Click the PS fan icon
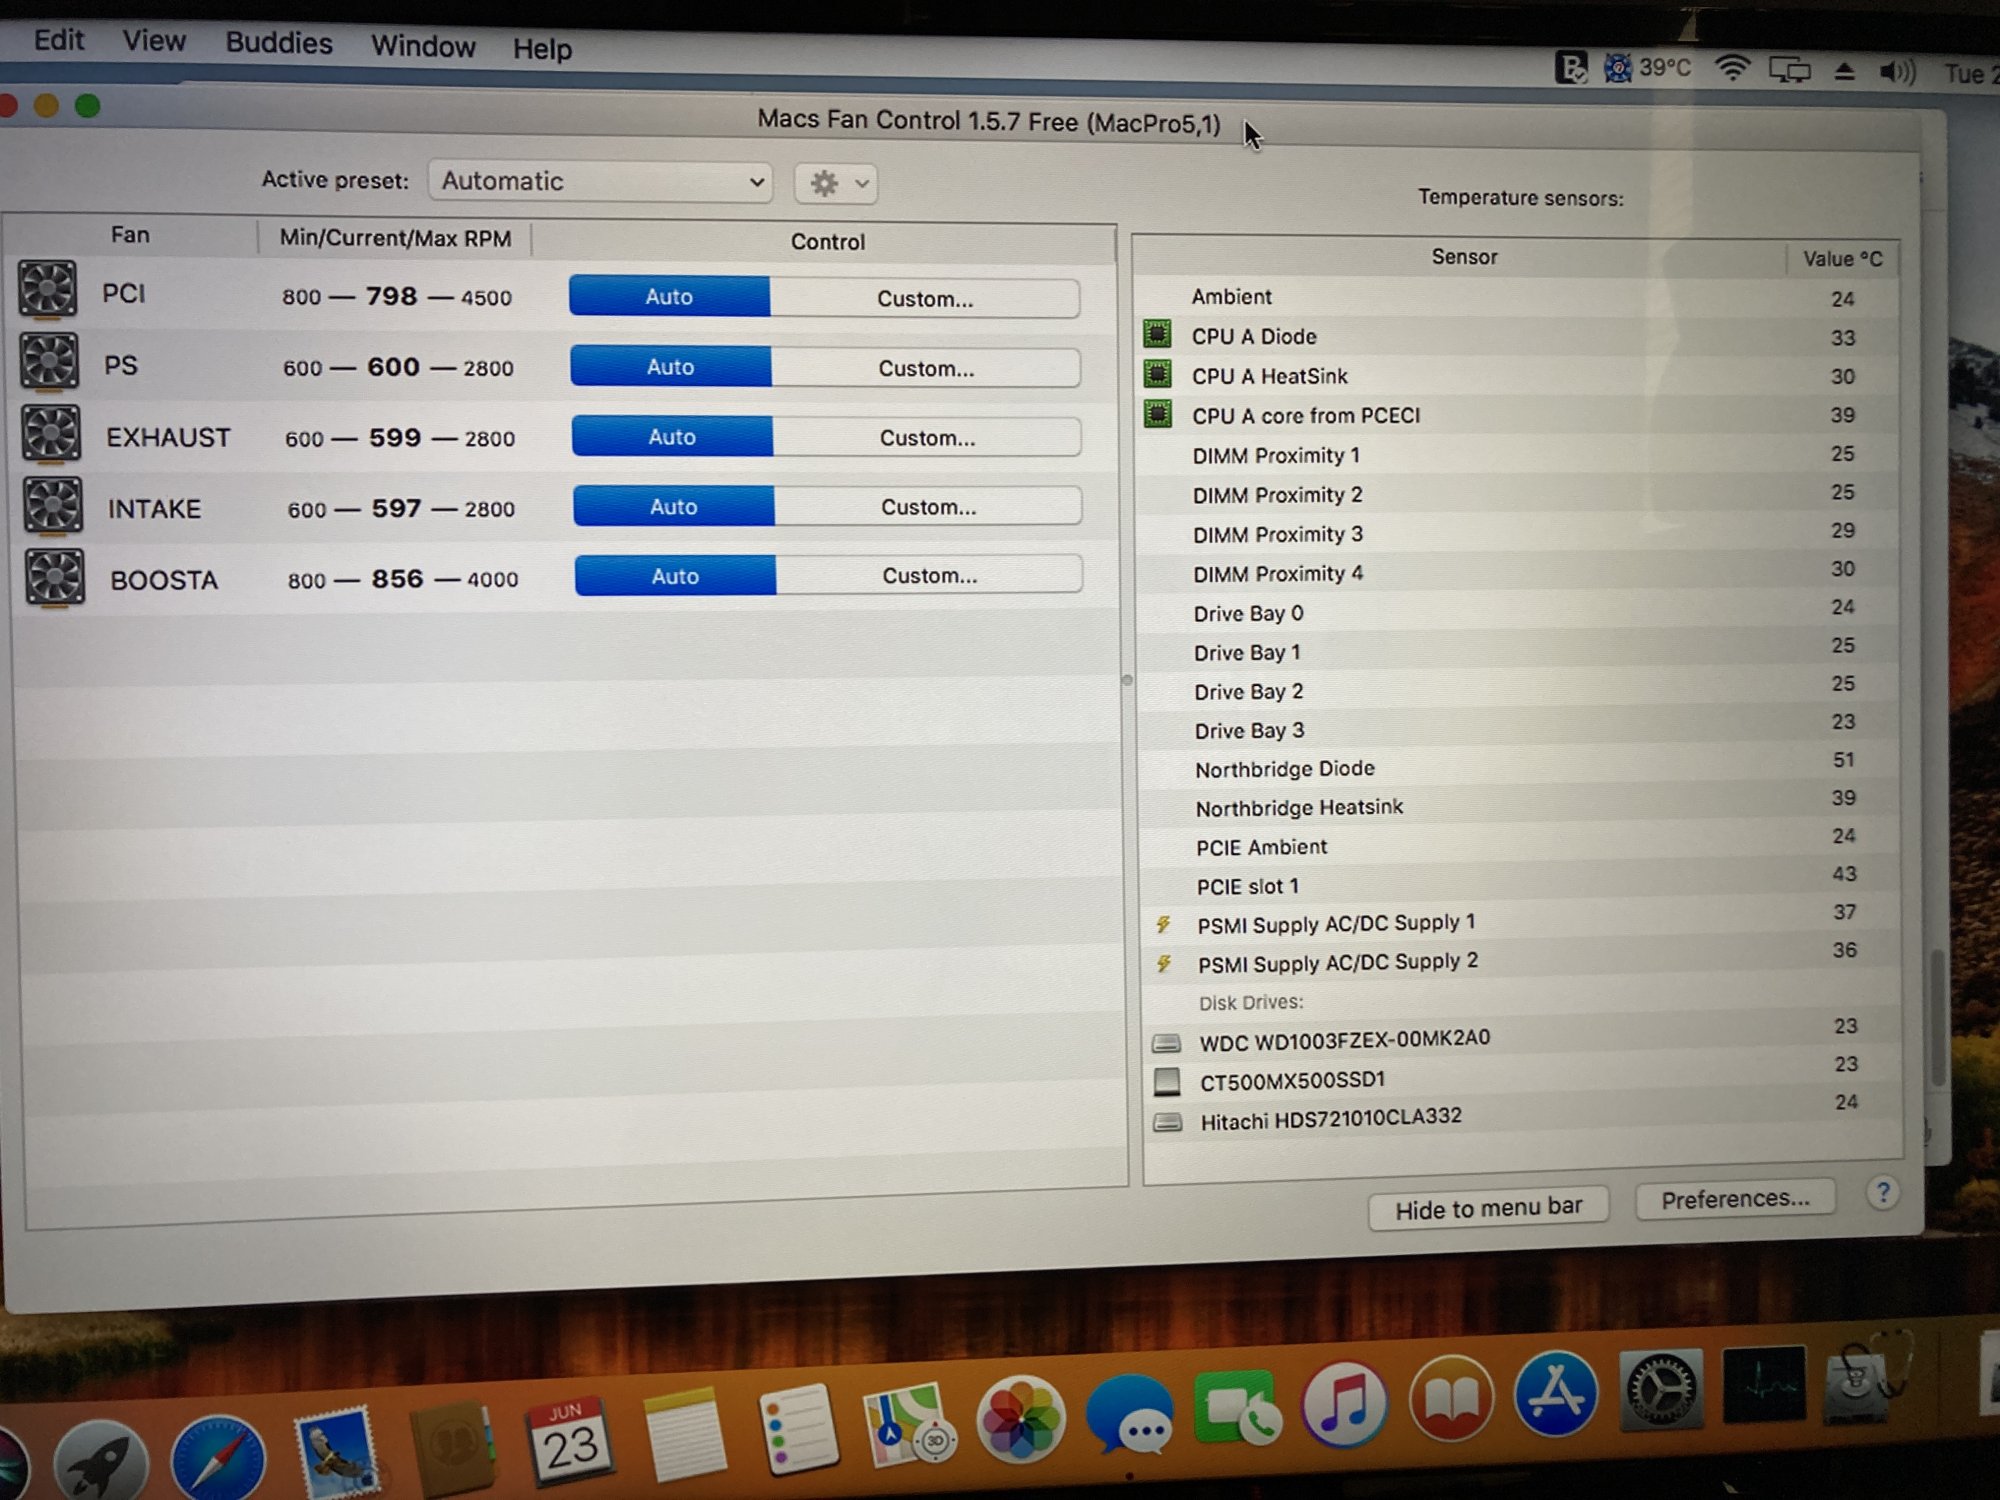The image size is (2000, 1500). tap(50, 362)
